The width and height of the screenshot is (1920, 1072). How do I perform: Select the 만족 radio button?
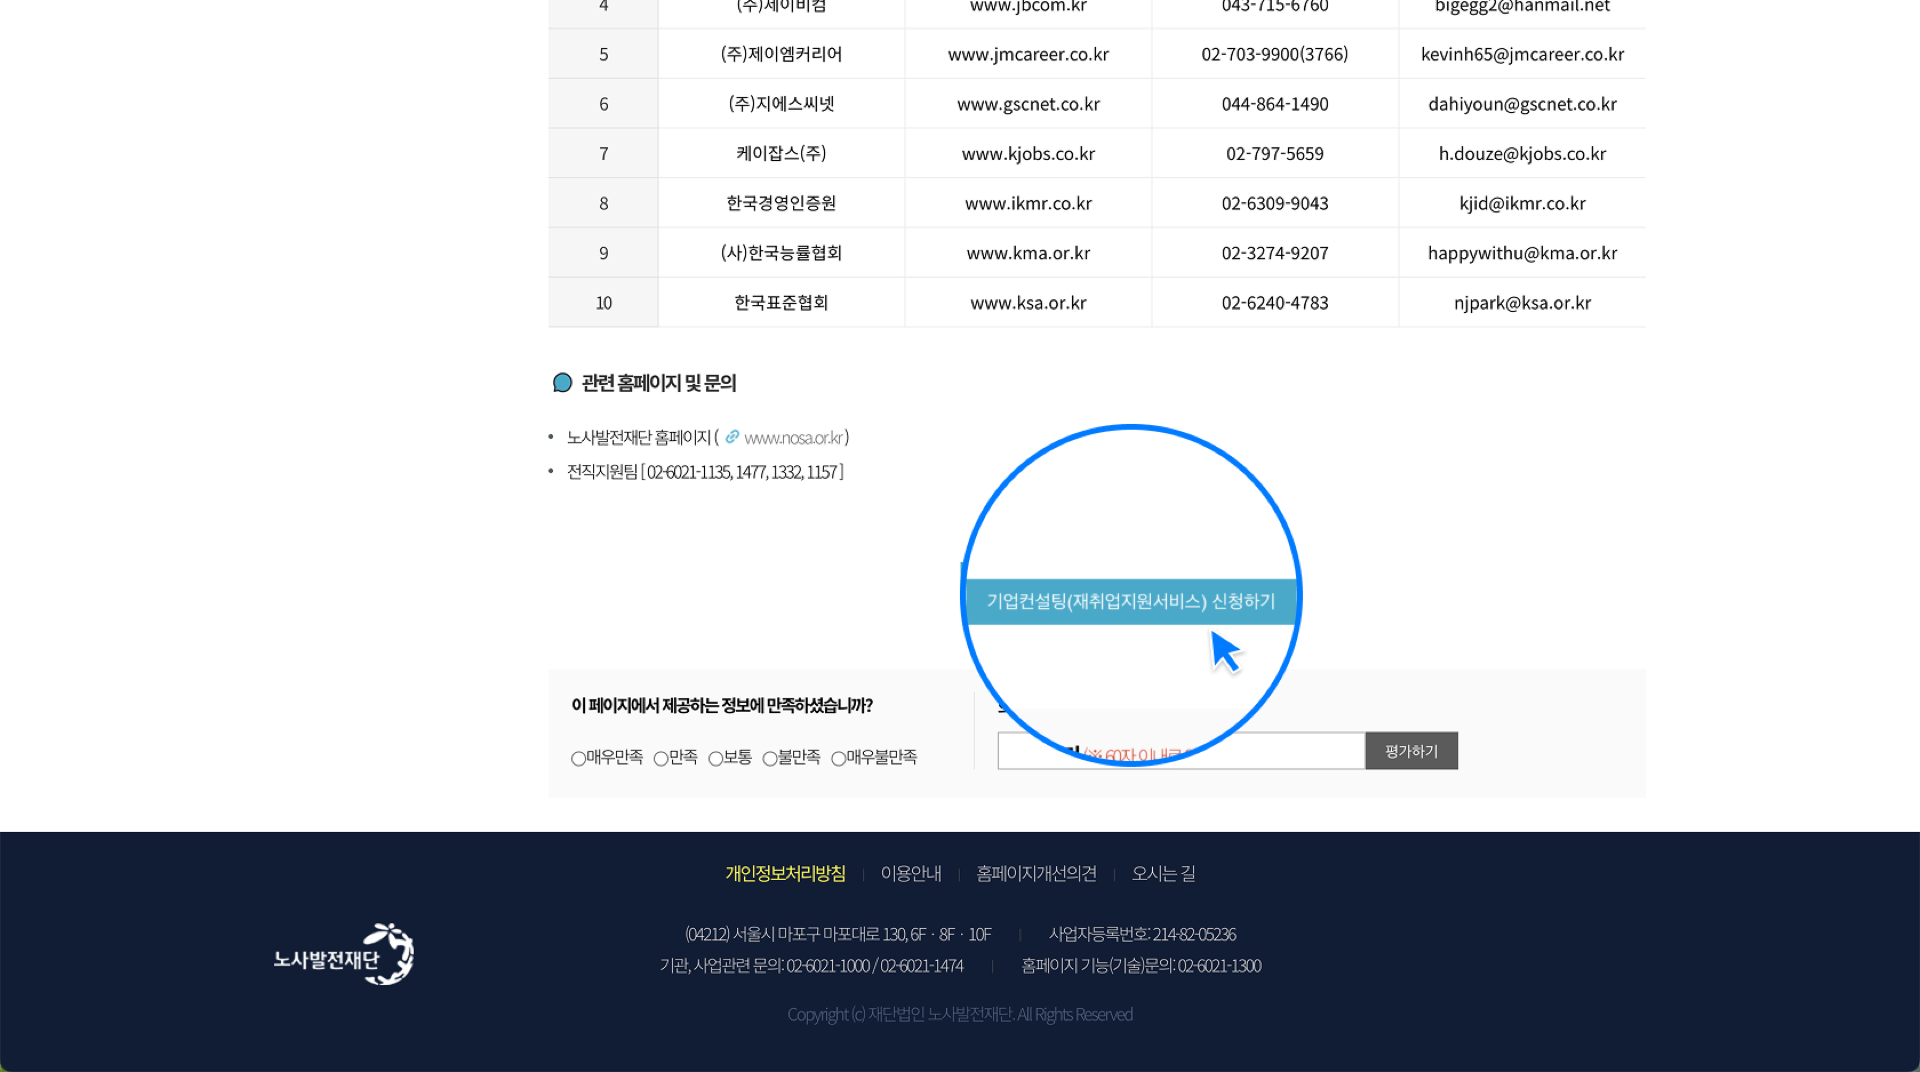(661, 759)
